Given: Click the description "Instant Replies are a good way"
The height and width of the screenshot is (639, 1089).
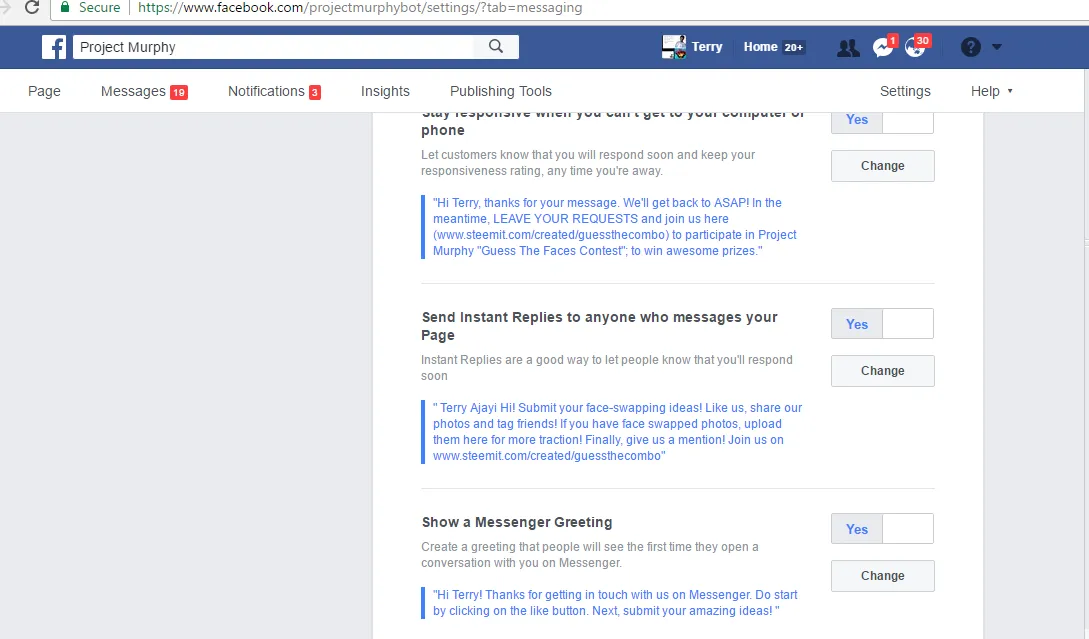Looking at the screenshot, I should [x=606, y=367].
